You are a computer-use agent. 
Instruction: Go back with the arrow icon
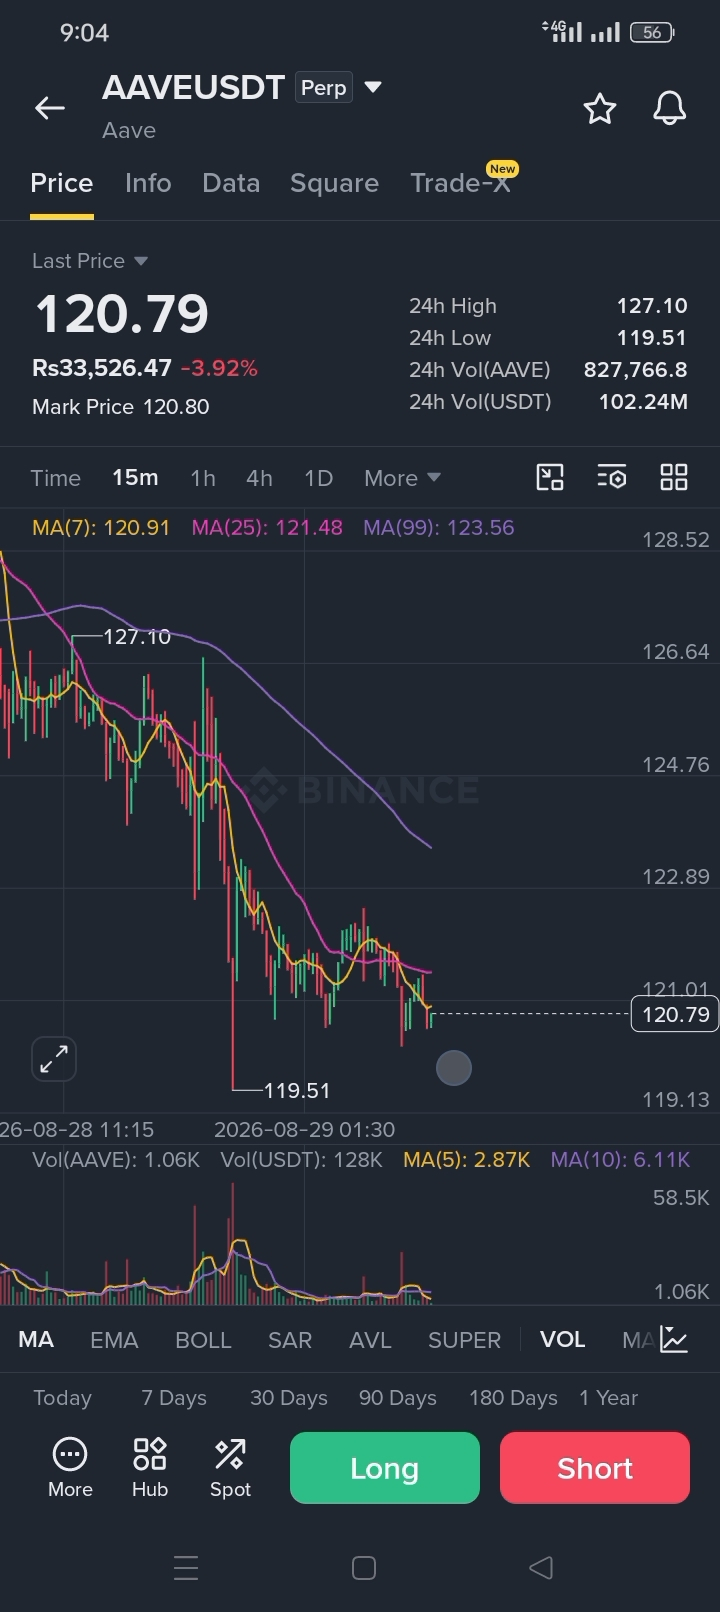tap(50, 108)
